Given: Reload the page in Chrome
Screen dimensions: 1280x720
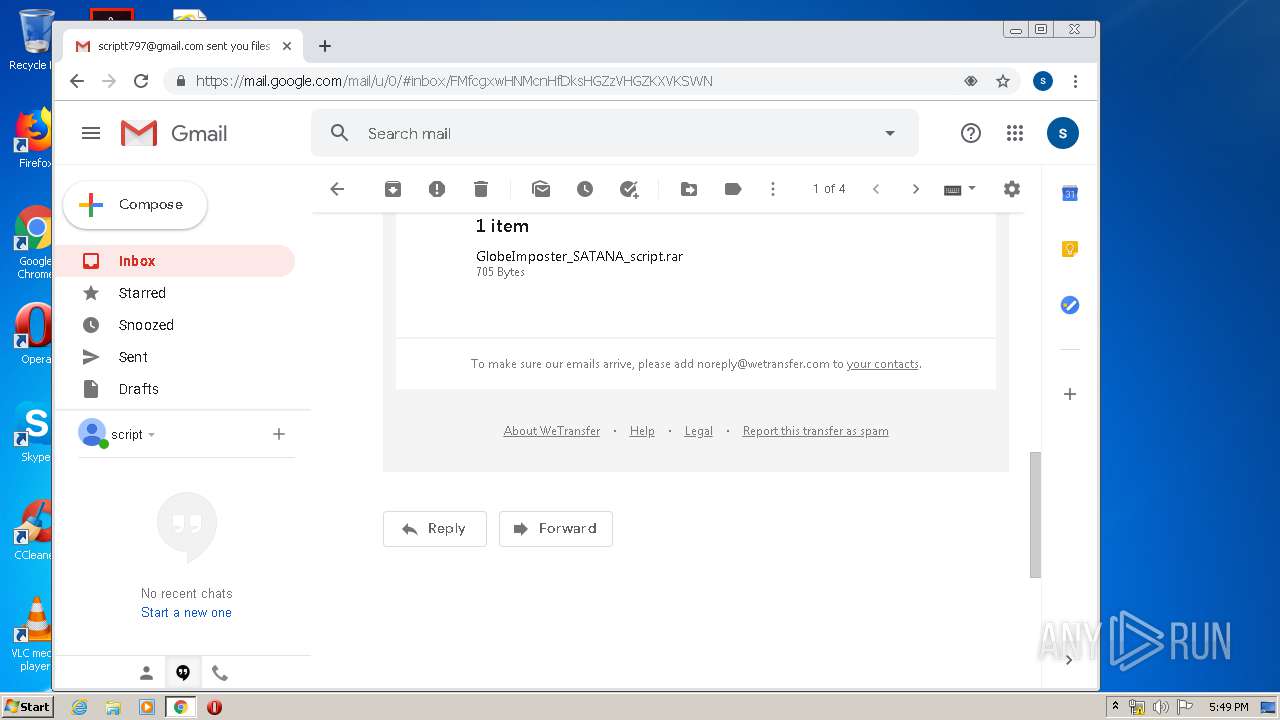Looking at the screenshot, I should coord(141,81).
